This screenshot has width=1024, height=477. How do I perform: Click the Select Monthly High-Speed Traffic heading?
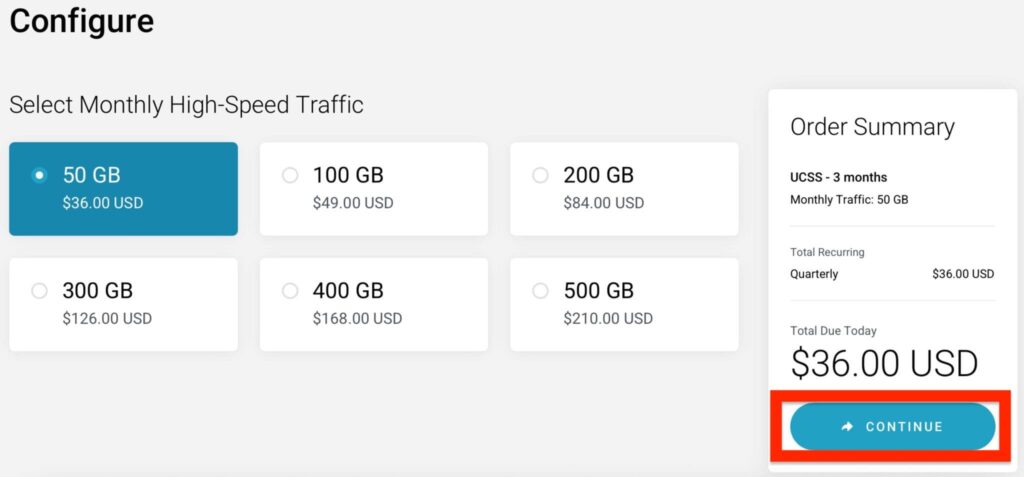pyautogui.click(x=186, y=104)
